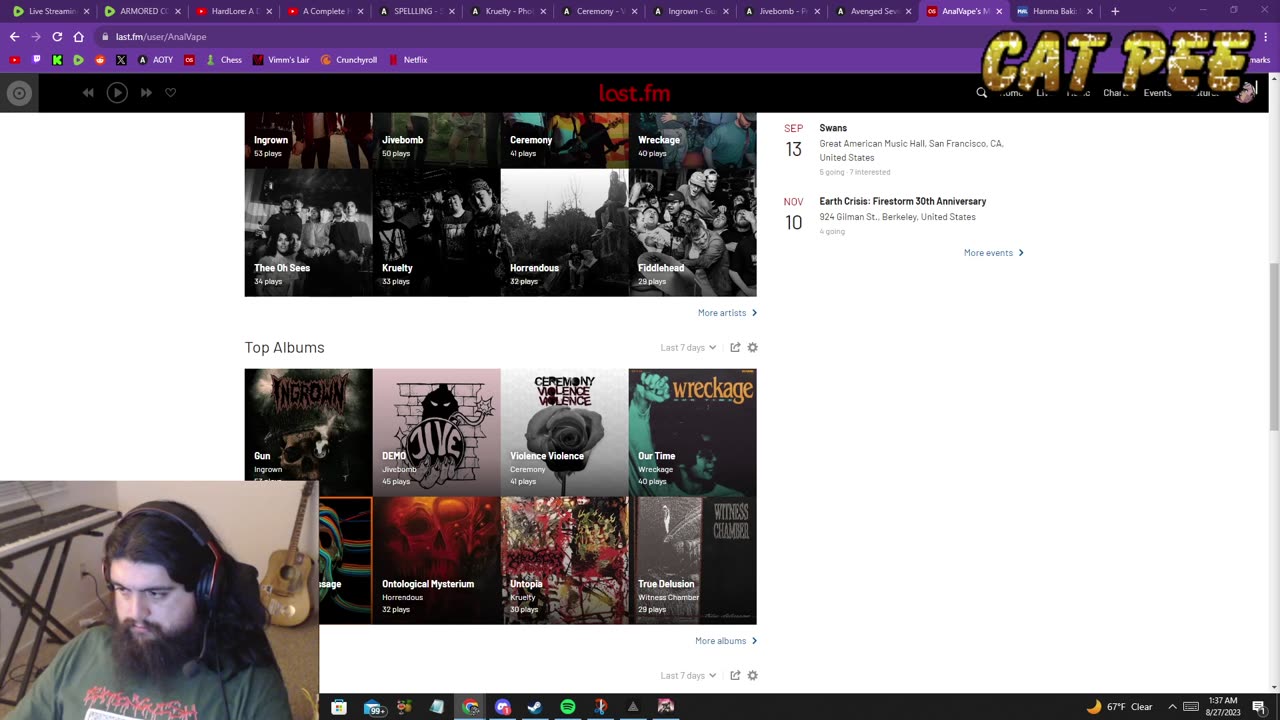The width and height of the screenshot is (1280, 720).
Task: Switch to 'Hanma Baki' browser tab
Action: [x=1053, y=11]
